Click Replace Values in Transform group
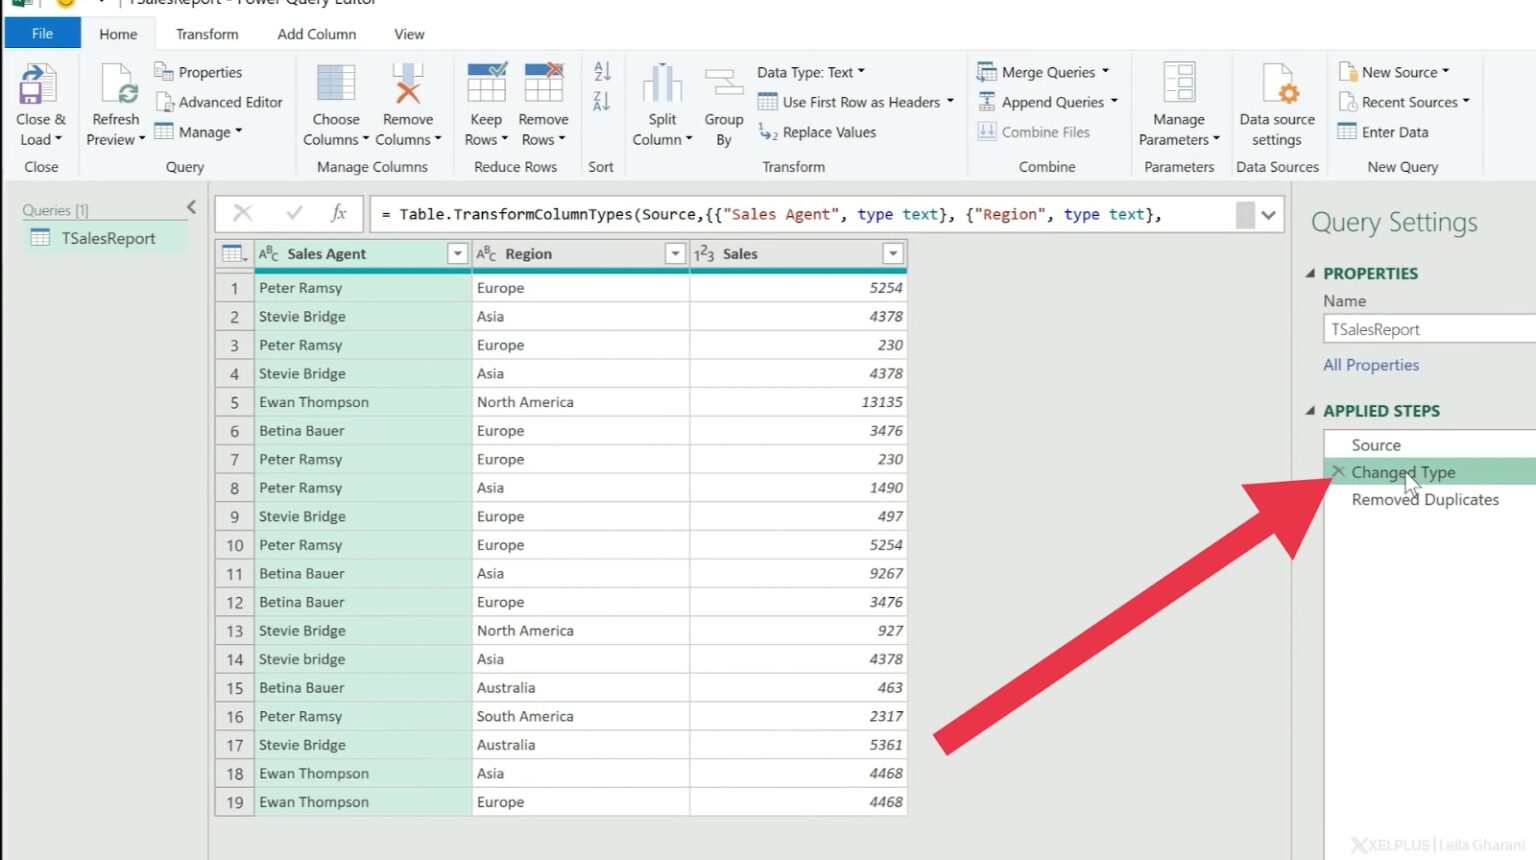 click(x=817, y=132)
